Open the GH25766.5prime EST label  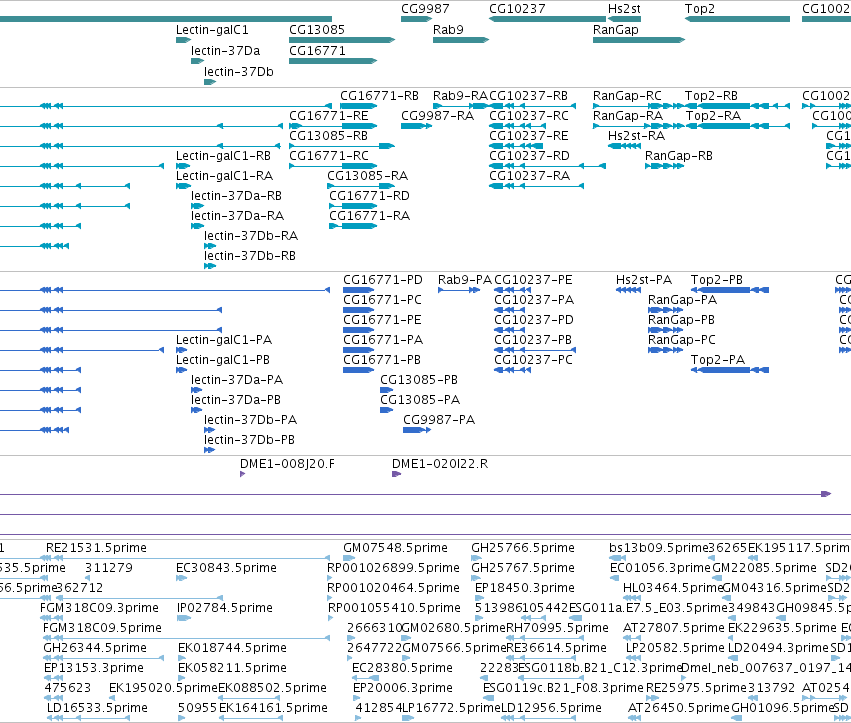pos(523,548)
